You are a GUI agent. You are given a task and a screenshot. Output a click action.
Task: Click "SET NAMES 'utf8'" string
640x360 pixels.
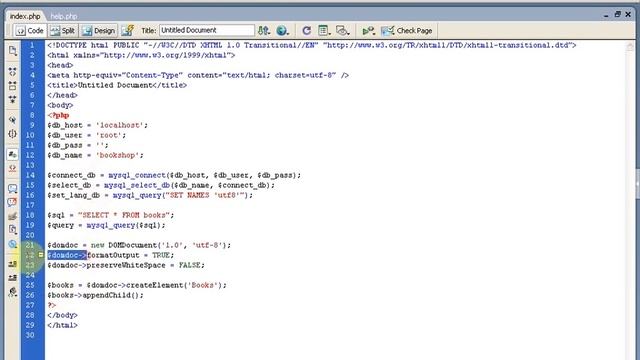pos(205,195)
